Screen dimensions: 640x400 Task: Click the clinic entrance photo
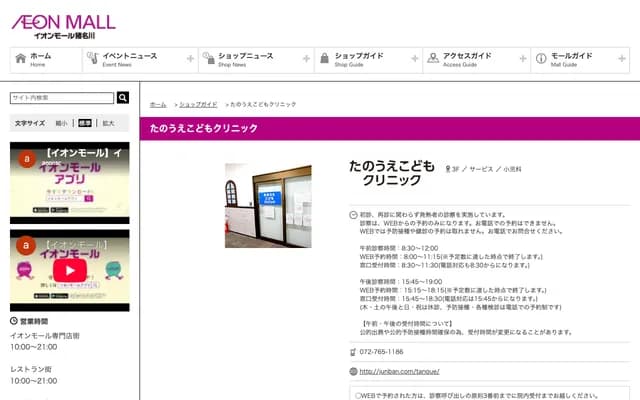click(x=268, y=205)
